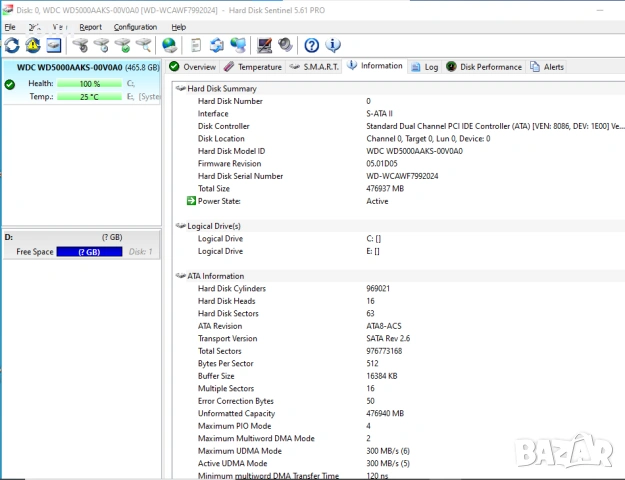Click the blue information 'i' toolbar icon

pyautogui.click(x=333, y=45)
